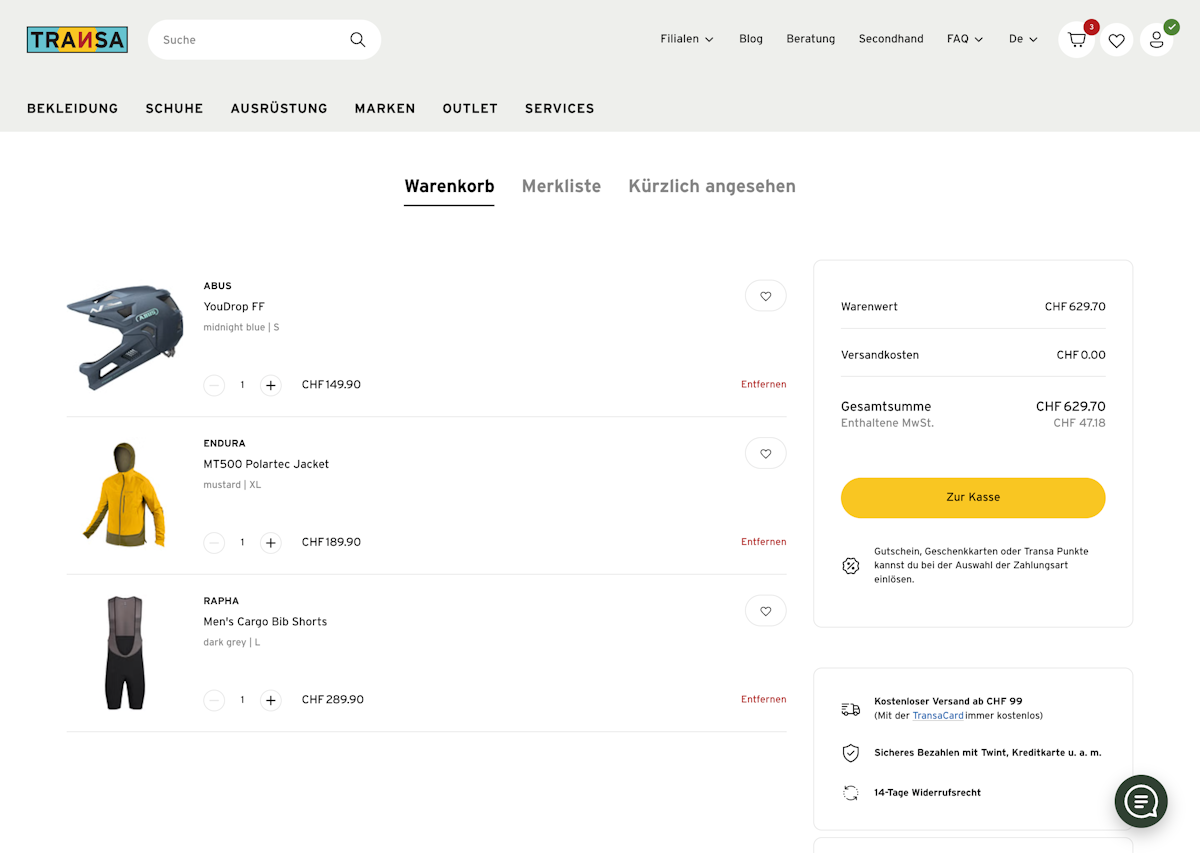1200x853 pixels.
Task: Open the Services menu
Action: [x=560, y=108]
